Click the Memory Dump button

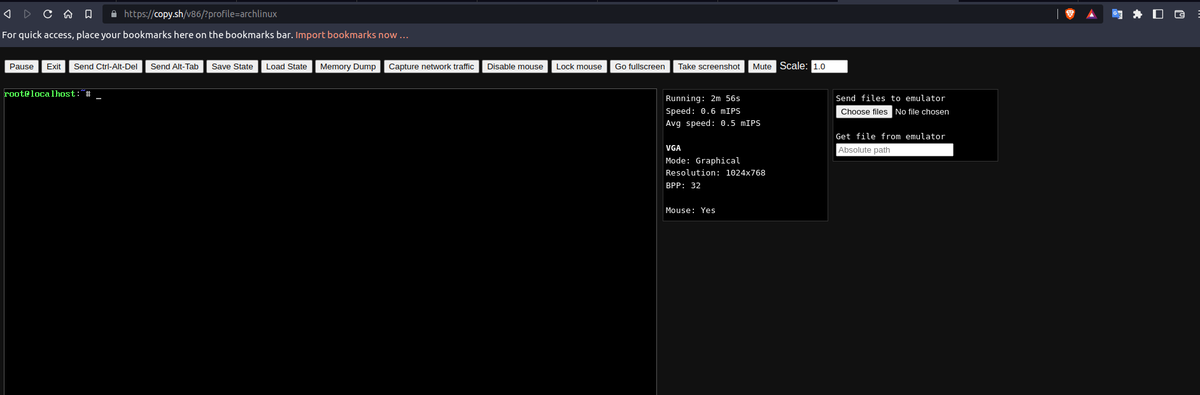pyautogui.click(x=348, y=67)
